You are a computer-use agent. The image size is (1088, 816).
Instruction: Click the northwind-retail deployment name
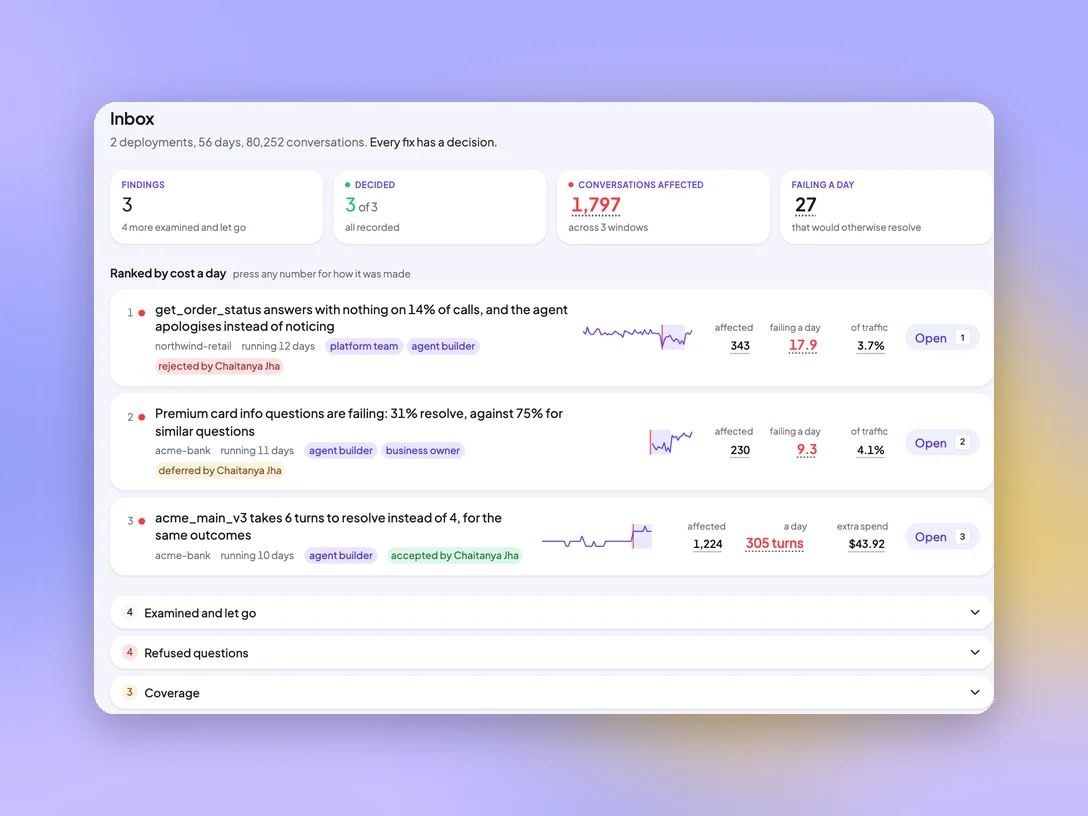[x=193, y=346]
